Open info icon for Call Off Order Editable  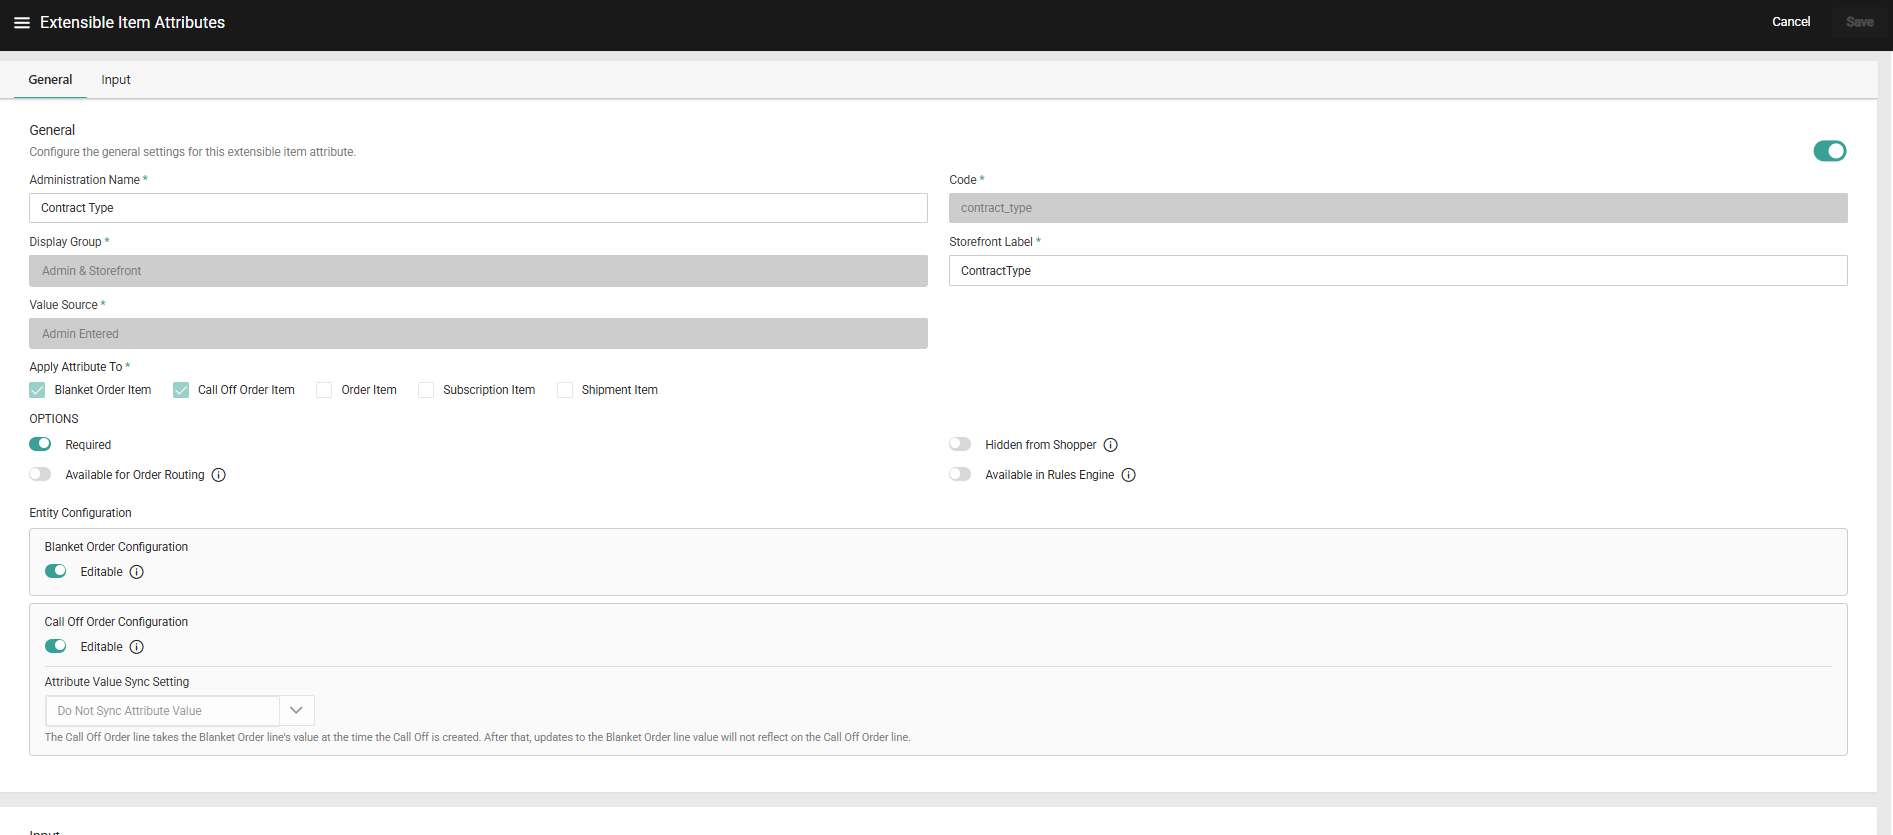pos(137,647)
